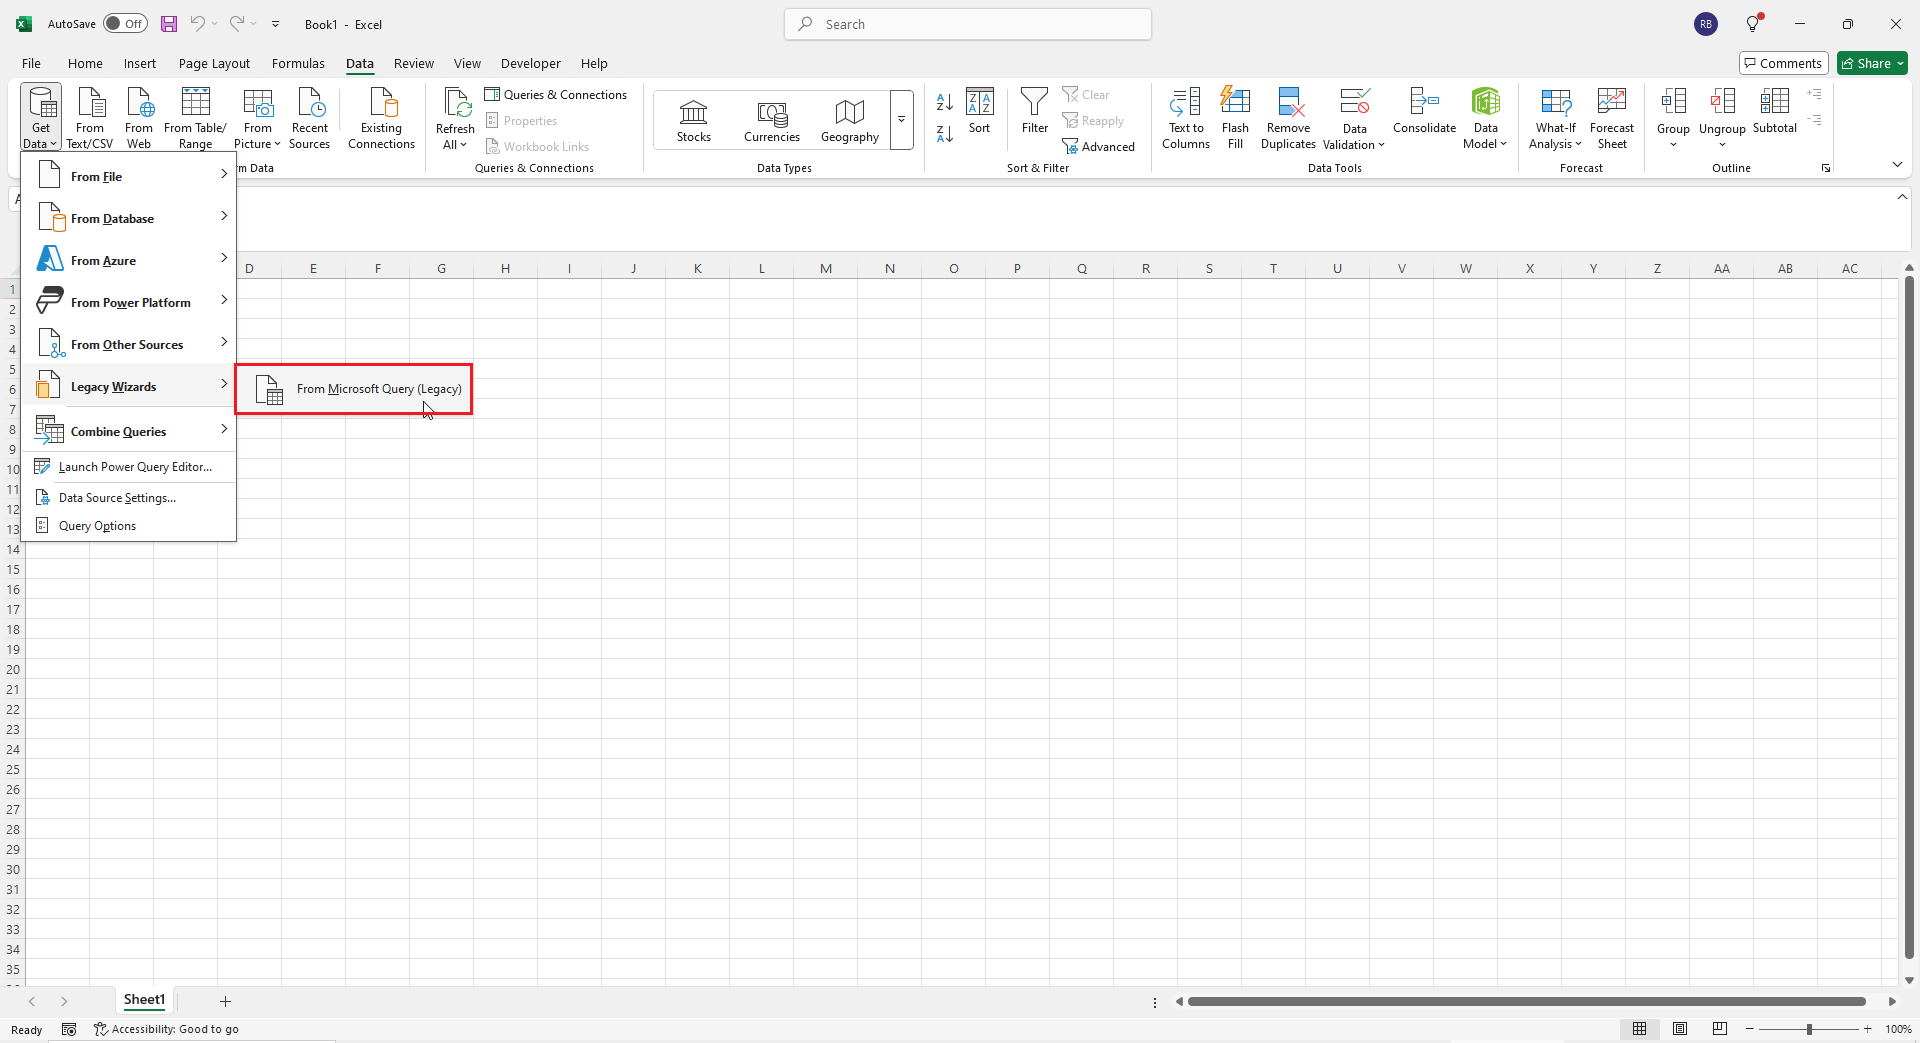Collapse the ribbon with the chevron

pyautogui.click(x=1897, y=164)
